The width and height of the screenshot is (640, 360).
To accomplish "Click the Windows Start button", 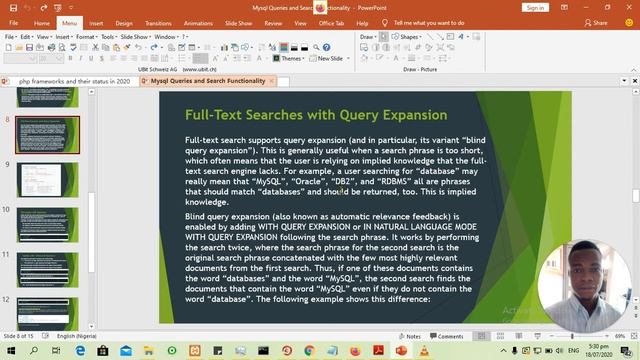I will (11, 351).
